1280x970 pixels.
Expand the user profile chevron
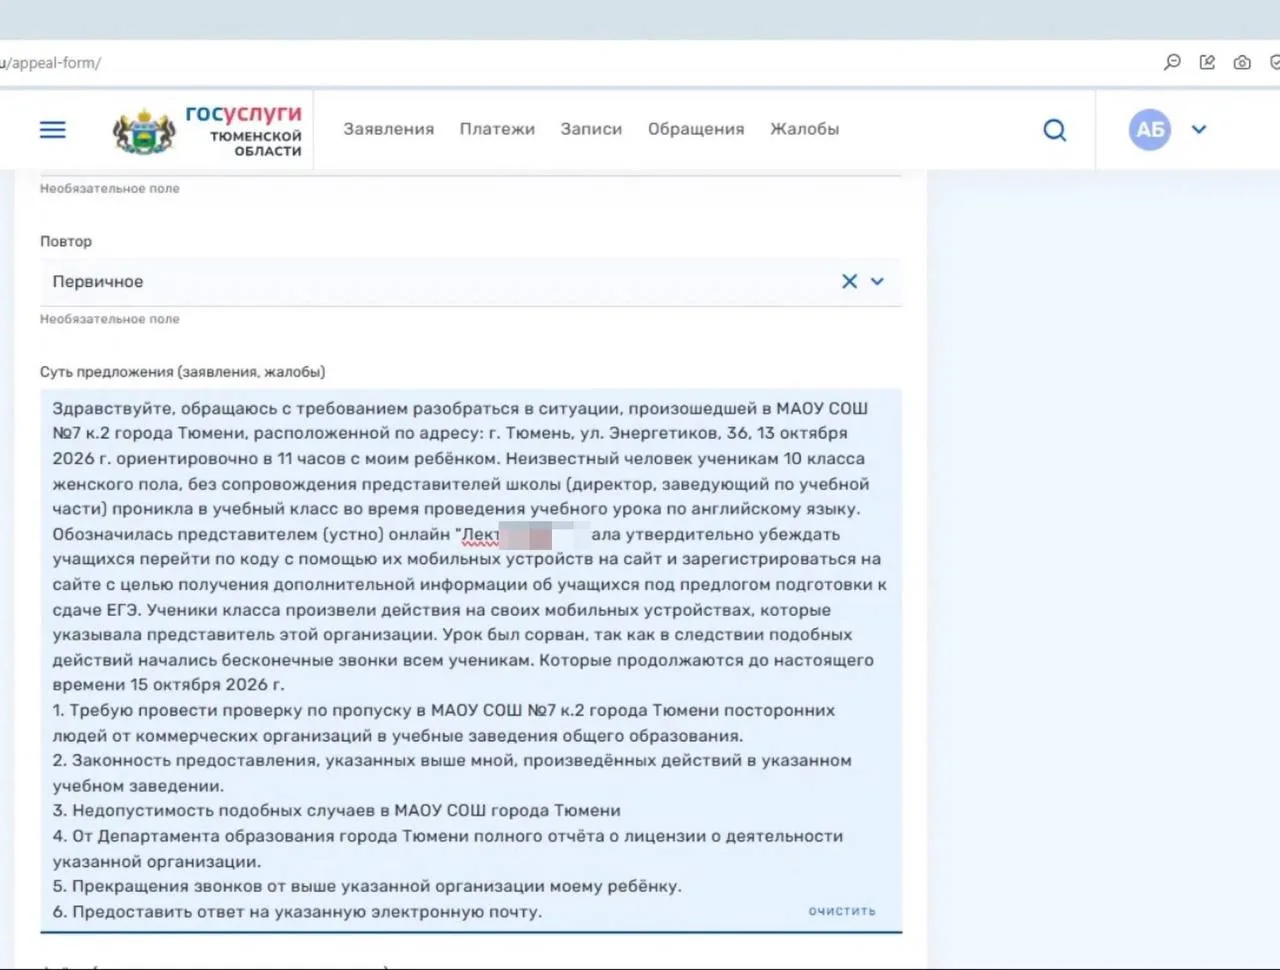click(1199, 129)
